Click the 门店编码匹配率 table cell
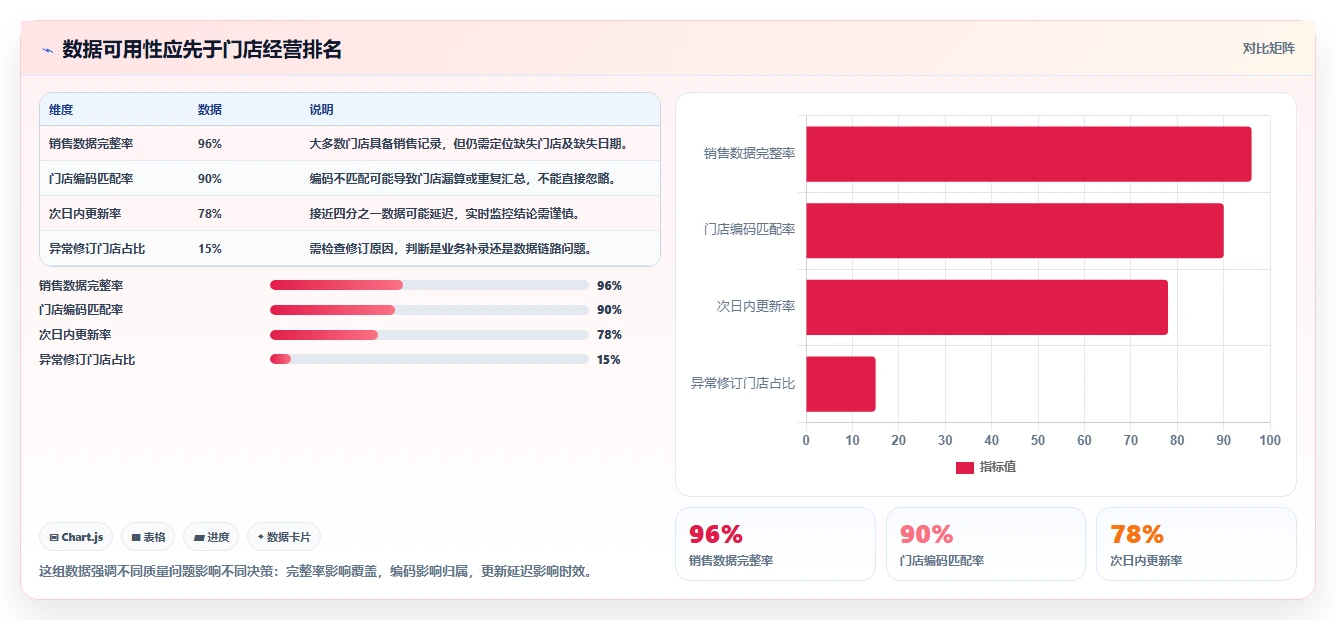1336x620 pixels. click(x=91, y=179)
